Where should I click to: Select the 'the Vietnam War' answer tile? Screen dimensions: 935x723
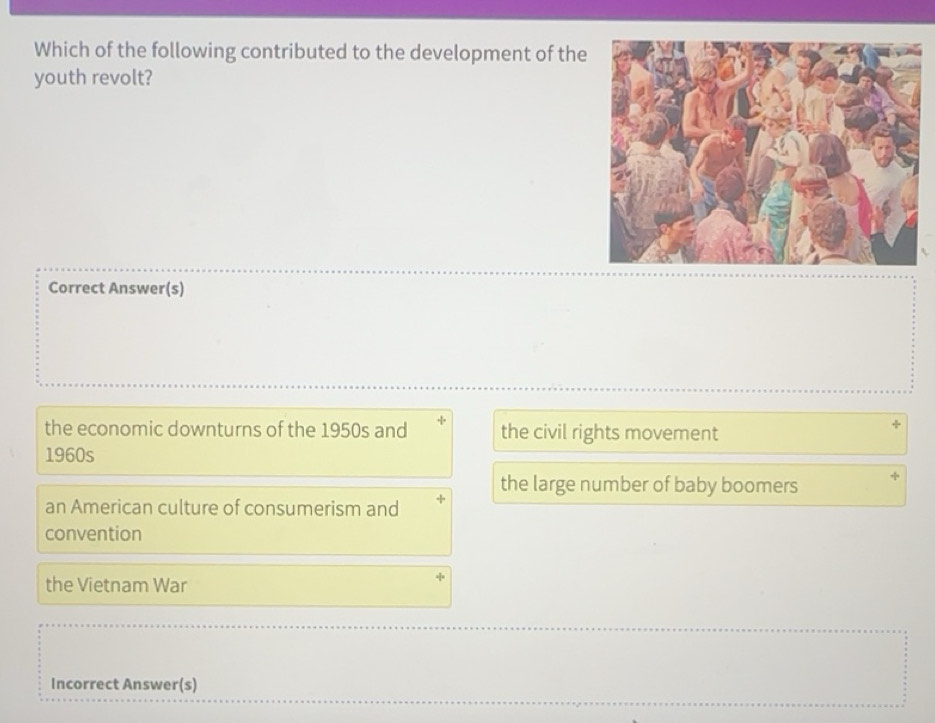pos(200,585)
